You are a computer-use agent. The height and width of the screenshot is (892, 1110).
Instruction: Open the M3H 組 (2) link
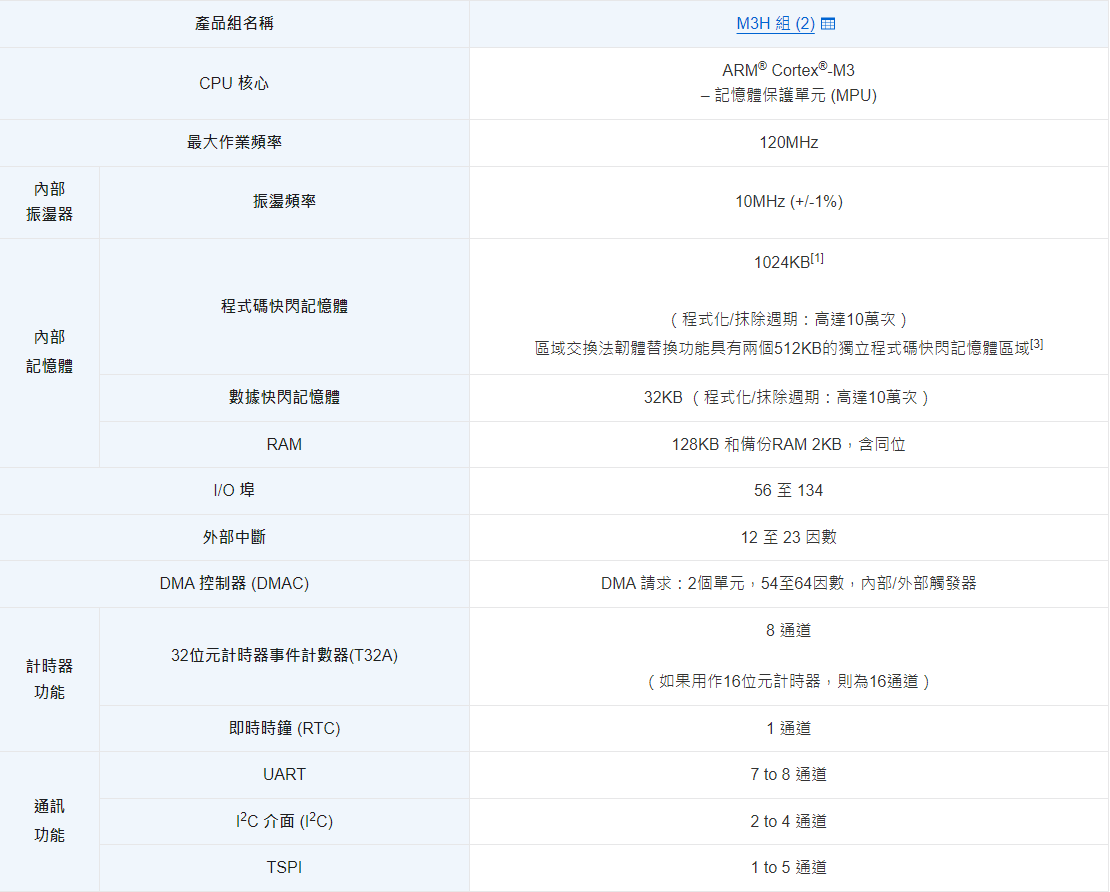[775, 24]
